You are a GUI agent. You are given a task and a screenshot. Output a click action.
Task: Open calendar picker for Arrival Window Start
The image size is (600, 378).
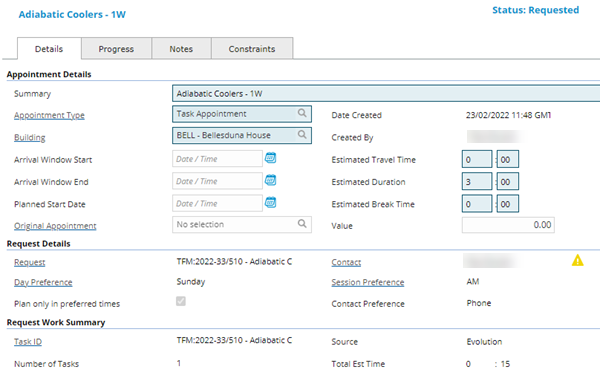pyautogui.click(x=271, y=158)
